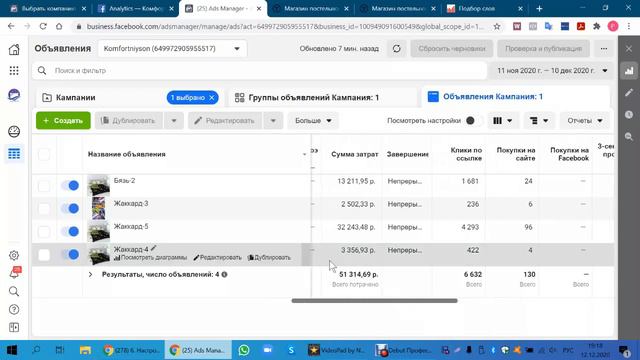
Task: Toggle the Жаккард-3 ad switch
Action: click(x=70, y=209)
